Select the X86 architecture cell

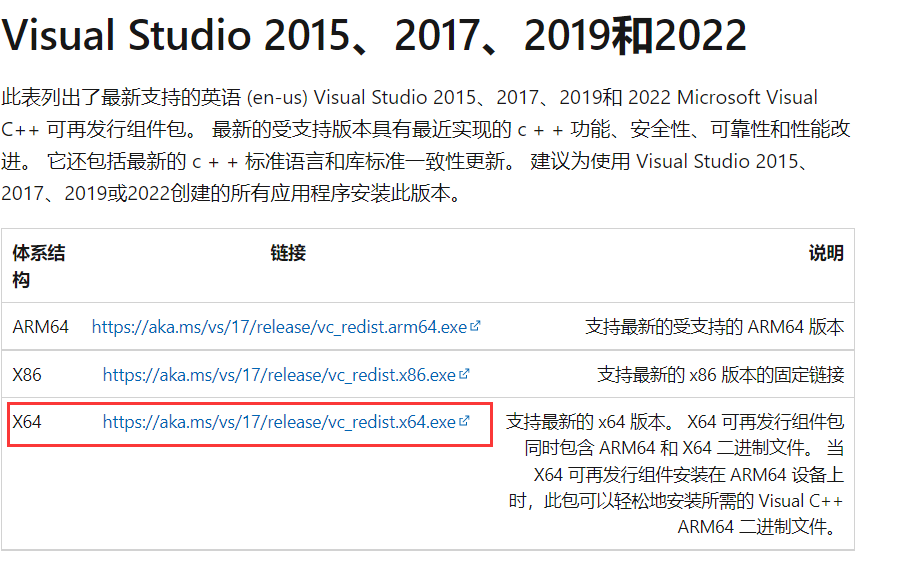27,375
